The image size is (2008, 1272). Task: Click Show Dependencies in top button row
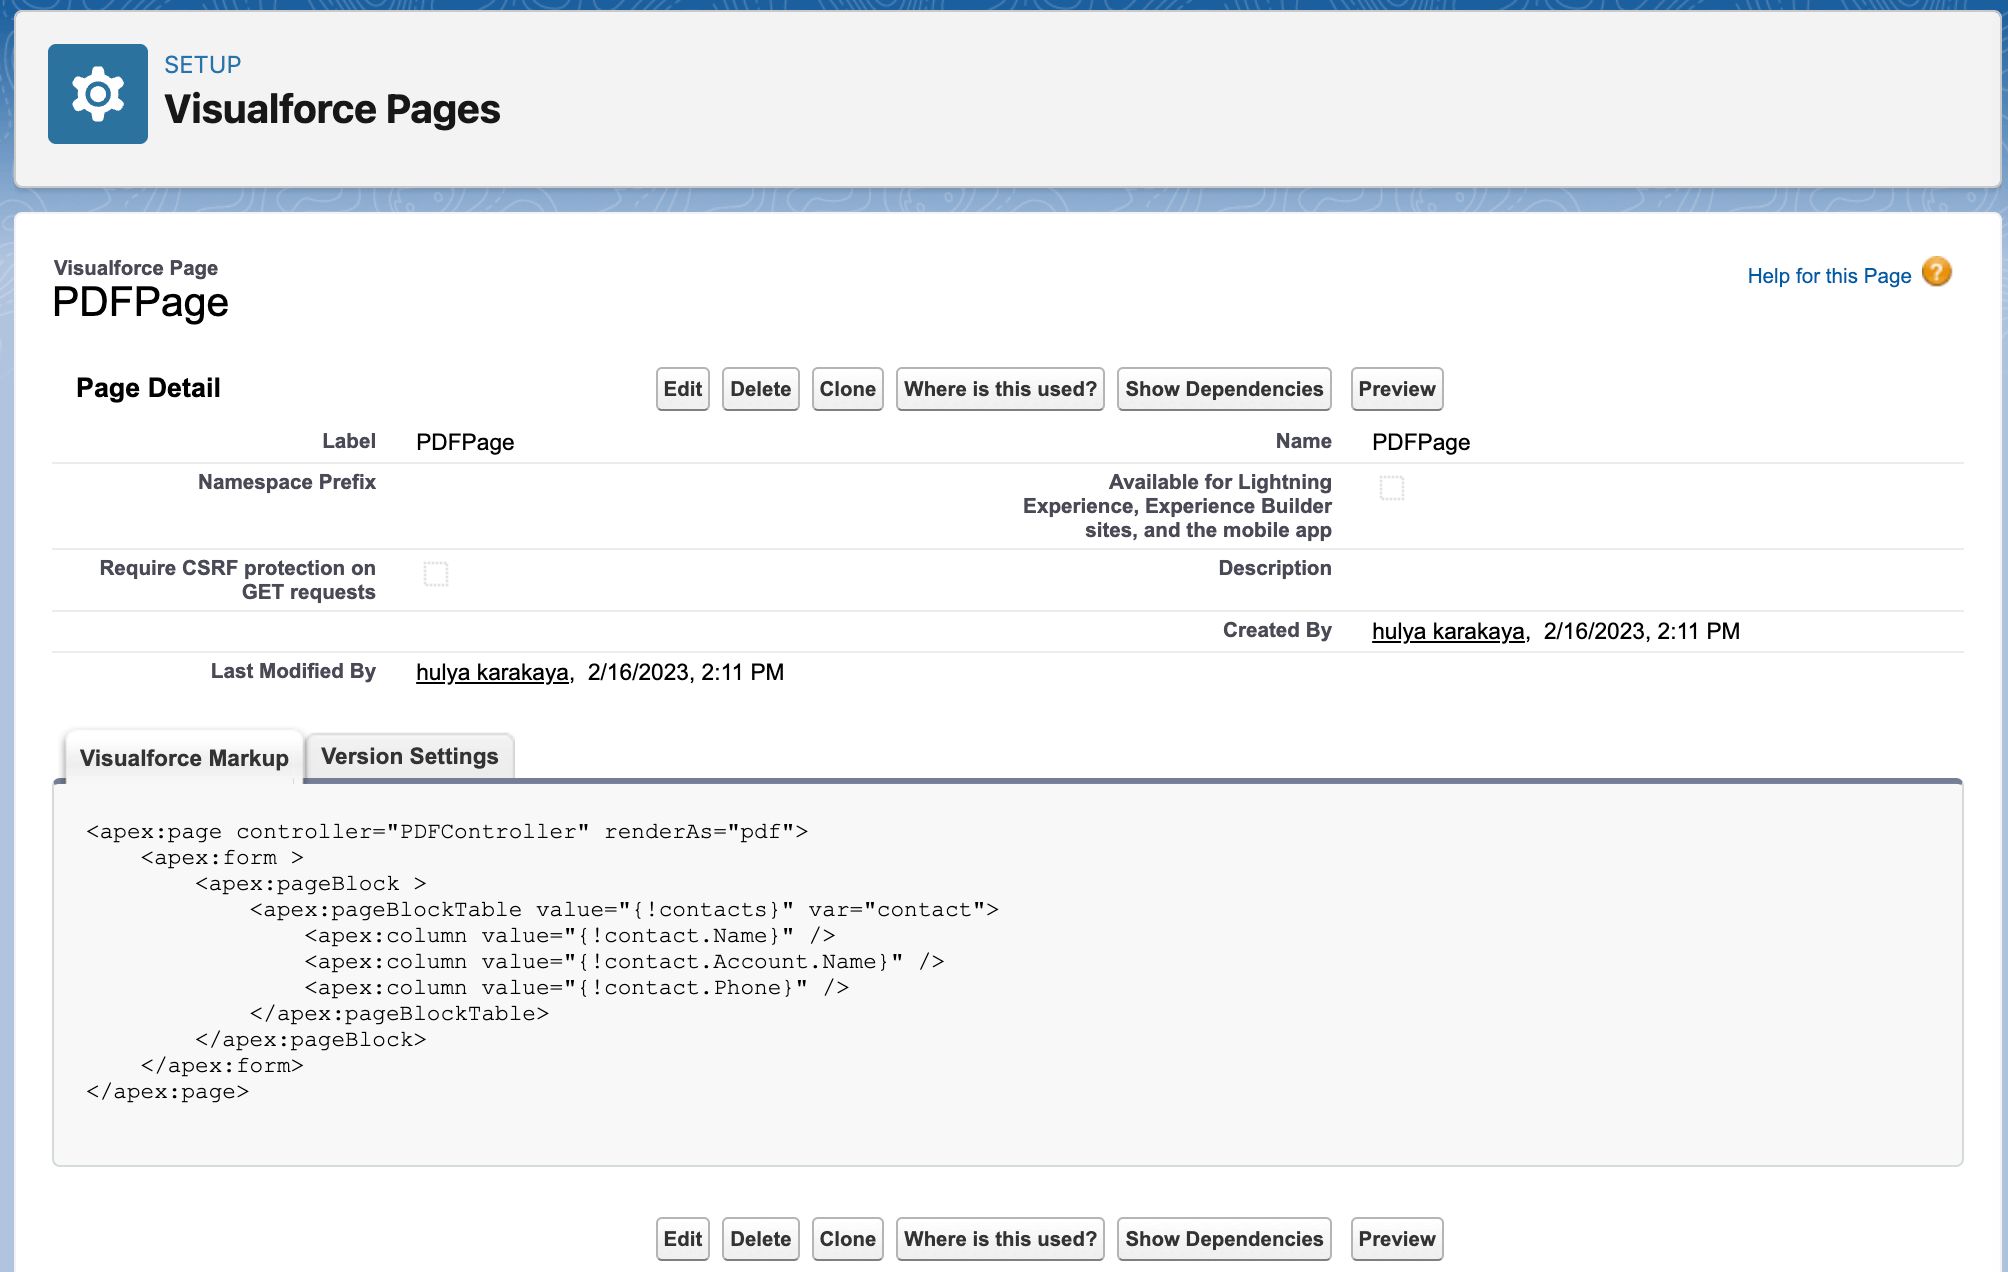1223,389
